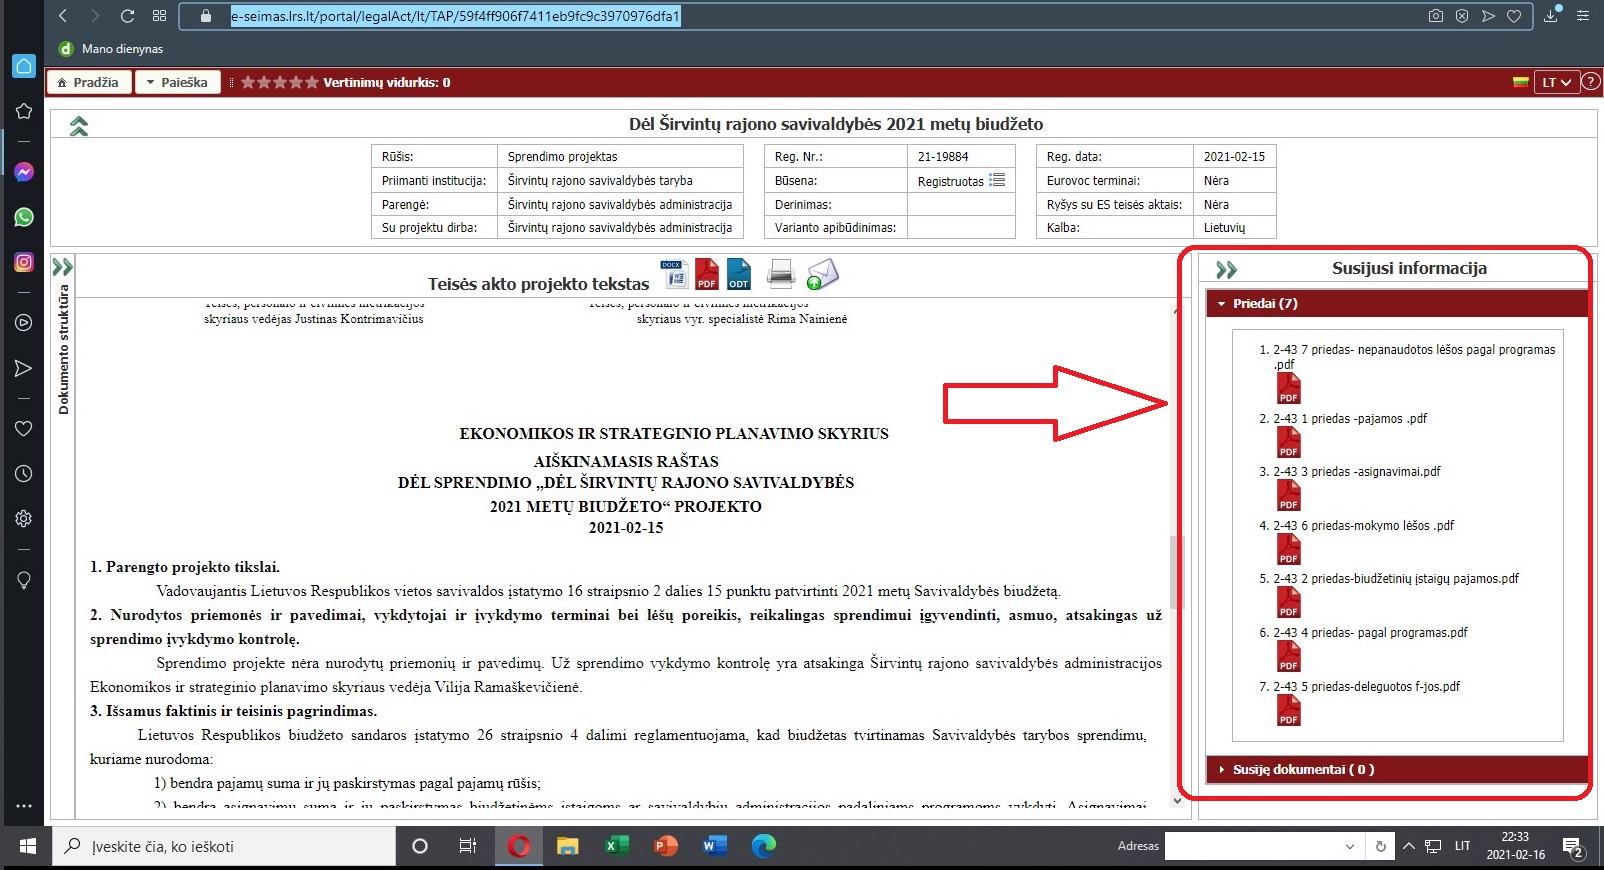Download the act text as DOCX
This screenshot has width=1604, height=870.
pos(675,273)
